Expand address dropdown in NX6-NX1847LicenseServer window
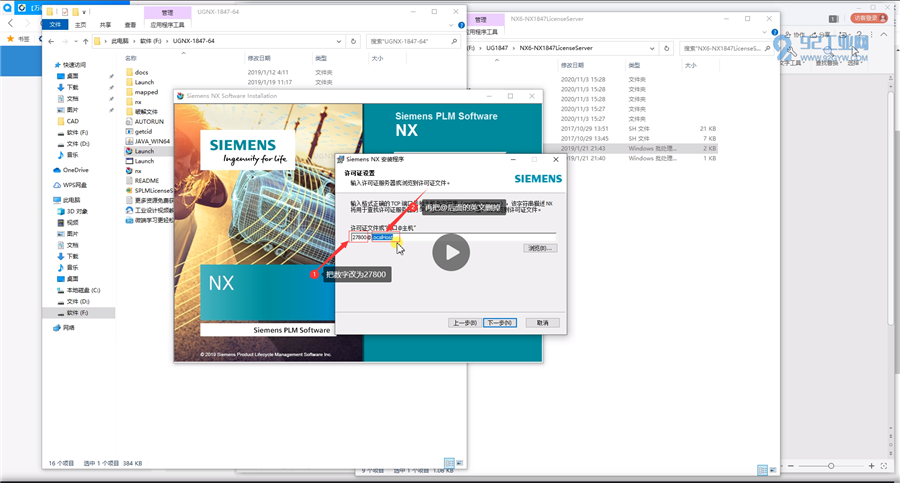The image size is (900, 483). click(x=652, y=48)
